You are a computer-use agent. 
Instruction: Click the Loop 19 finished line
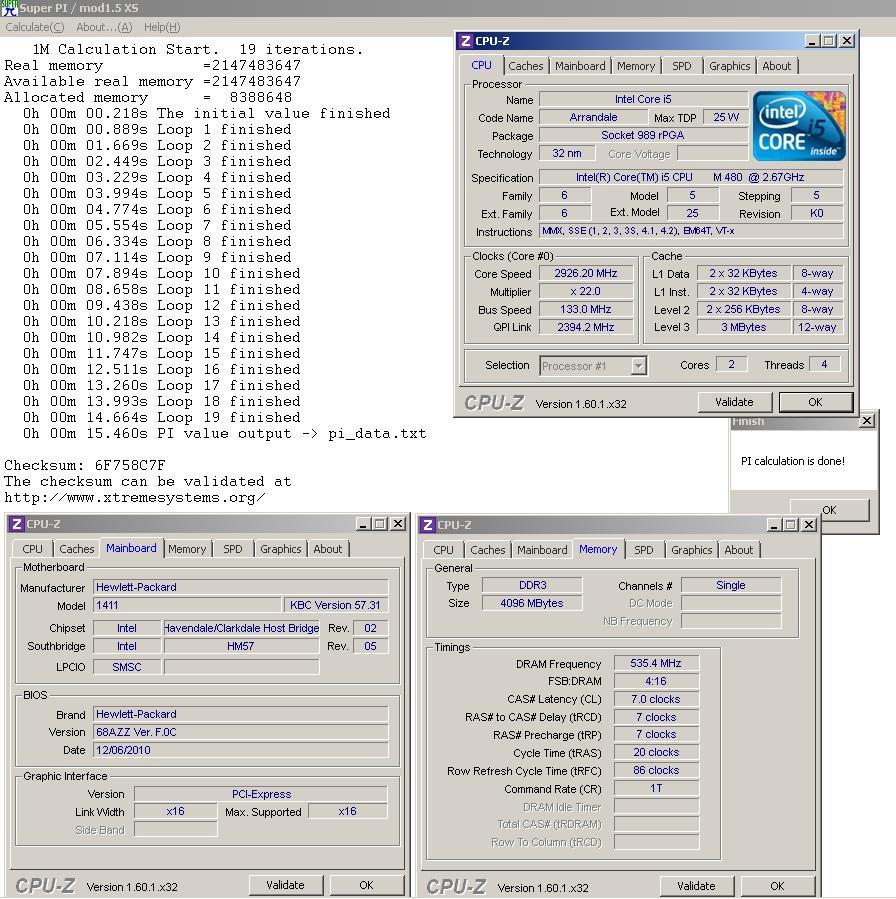(x=162, y=417)
